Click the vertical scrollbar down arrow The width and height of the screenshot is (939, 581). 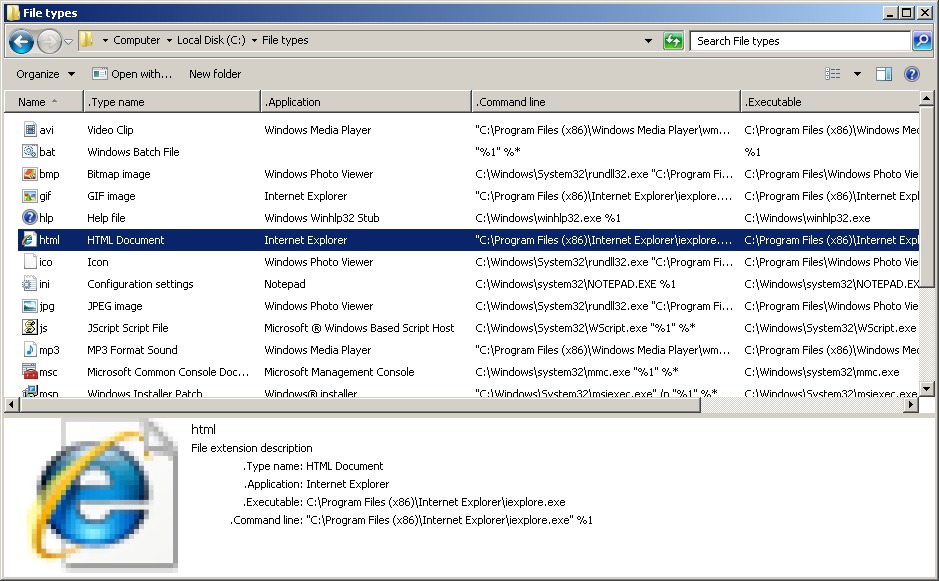[926, 389]
